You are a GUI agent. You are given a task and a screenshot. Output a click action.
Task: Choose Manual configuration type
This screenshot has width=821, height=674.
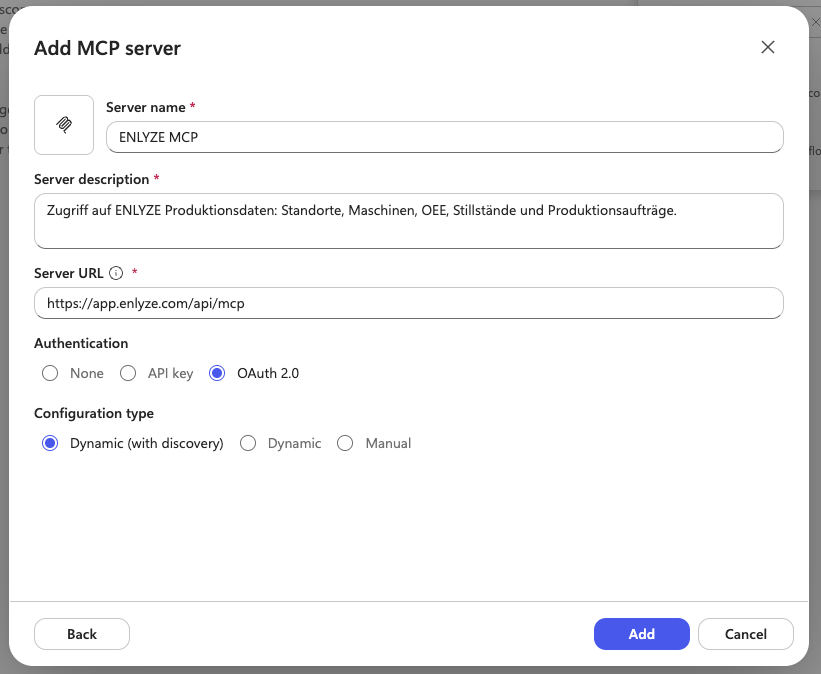[345, 444]
